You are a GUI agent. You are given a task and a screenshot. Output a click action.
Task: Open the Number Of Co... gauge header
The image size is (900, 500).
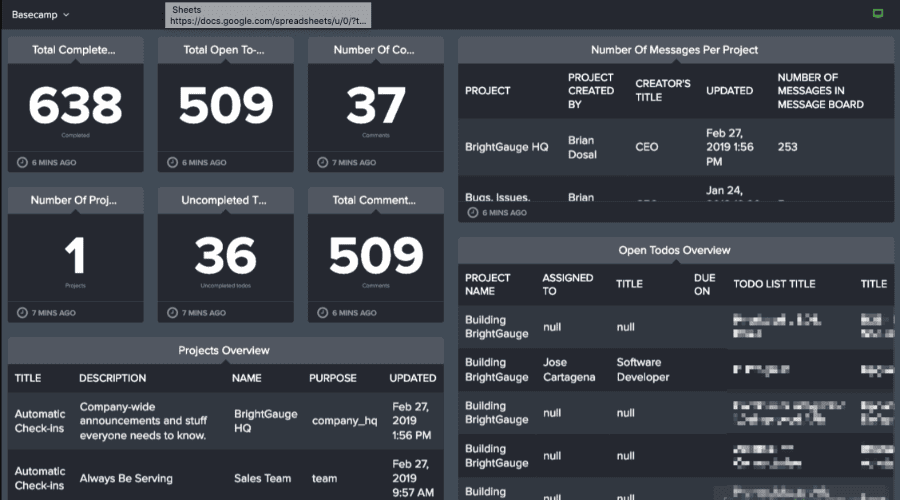point(375,50)
